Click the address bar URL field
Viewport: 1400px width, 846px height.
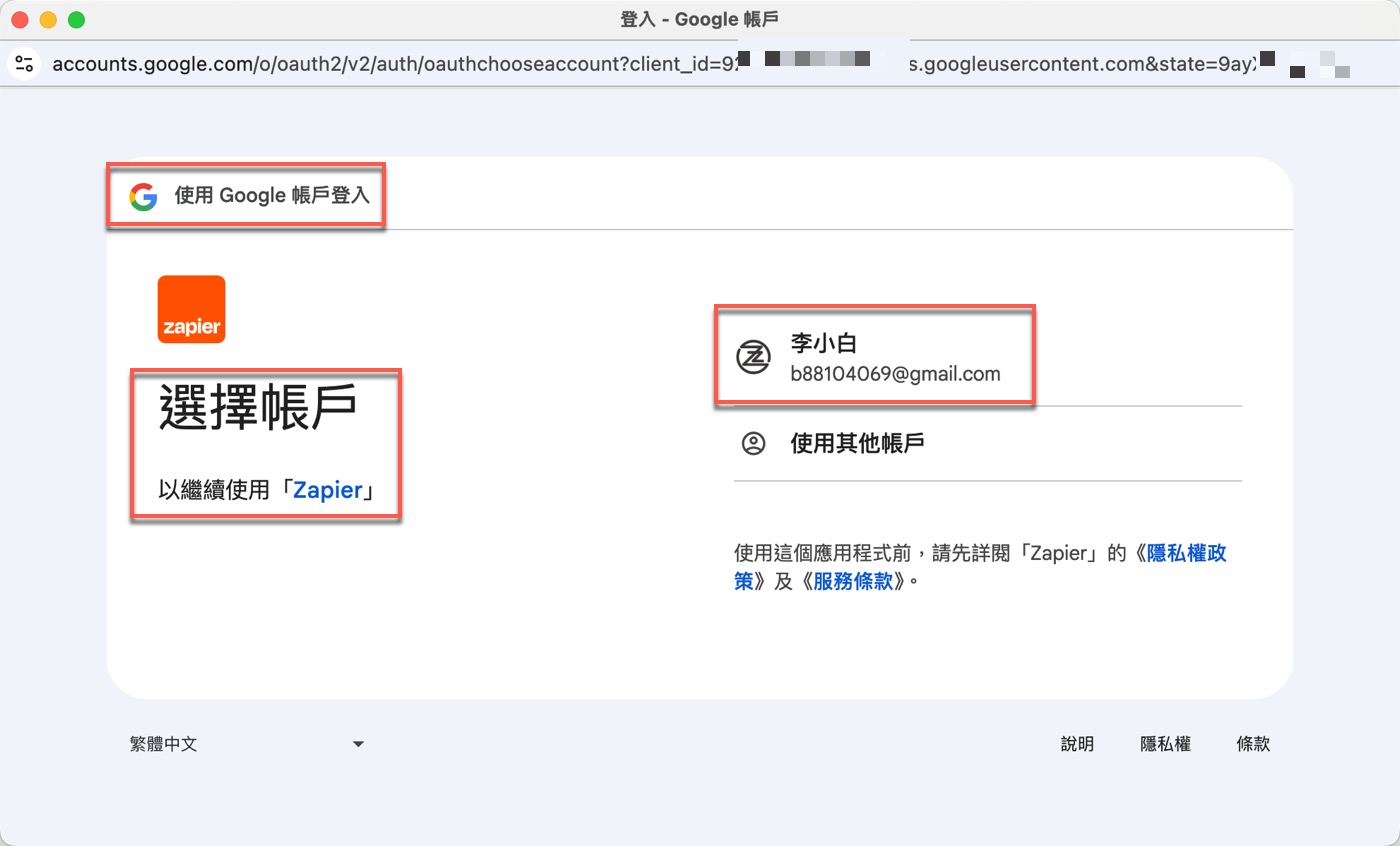[x=700, y=64]
